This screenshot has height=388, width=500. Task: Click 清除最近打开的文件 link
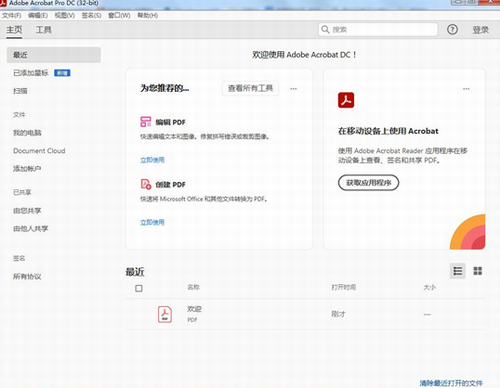coord(451,383)
